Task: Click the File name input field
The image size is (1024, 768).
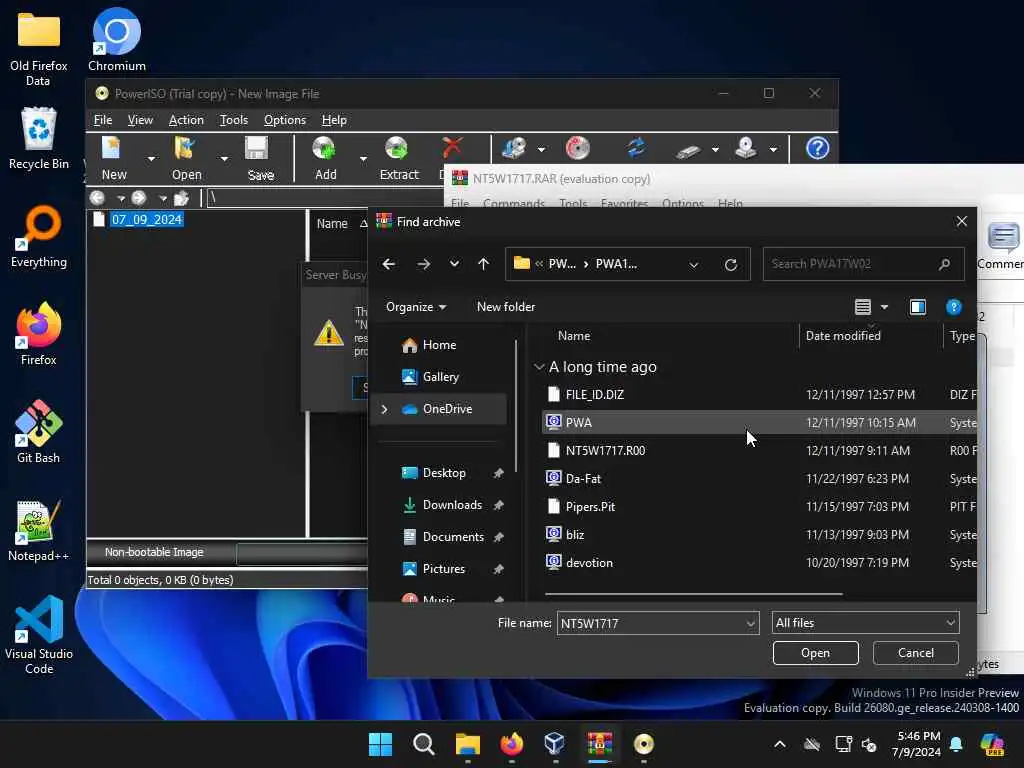Action: click(x=650, y=624)
